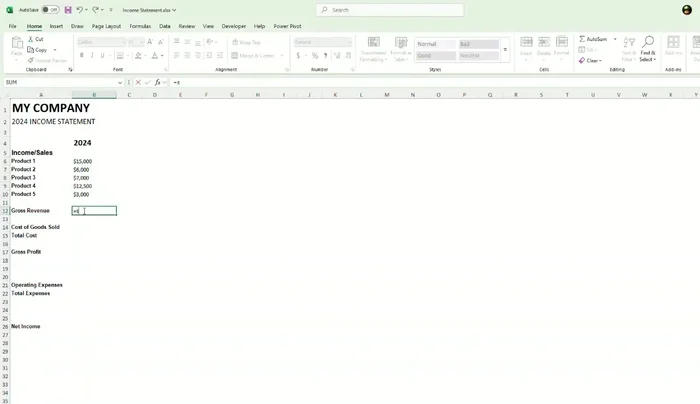The image size is (700, 404).
Task: Click the Bold formatting icon
Action: tap(82, 55)
